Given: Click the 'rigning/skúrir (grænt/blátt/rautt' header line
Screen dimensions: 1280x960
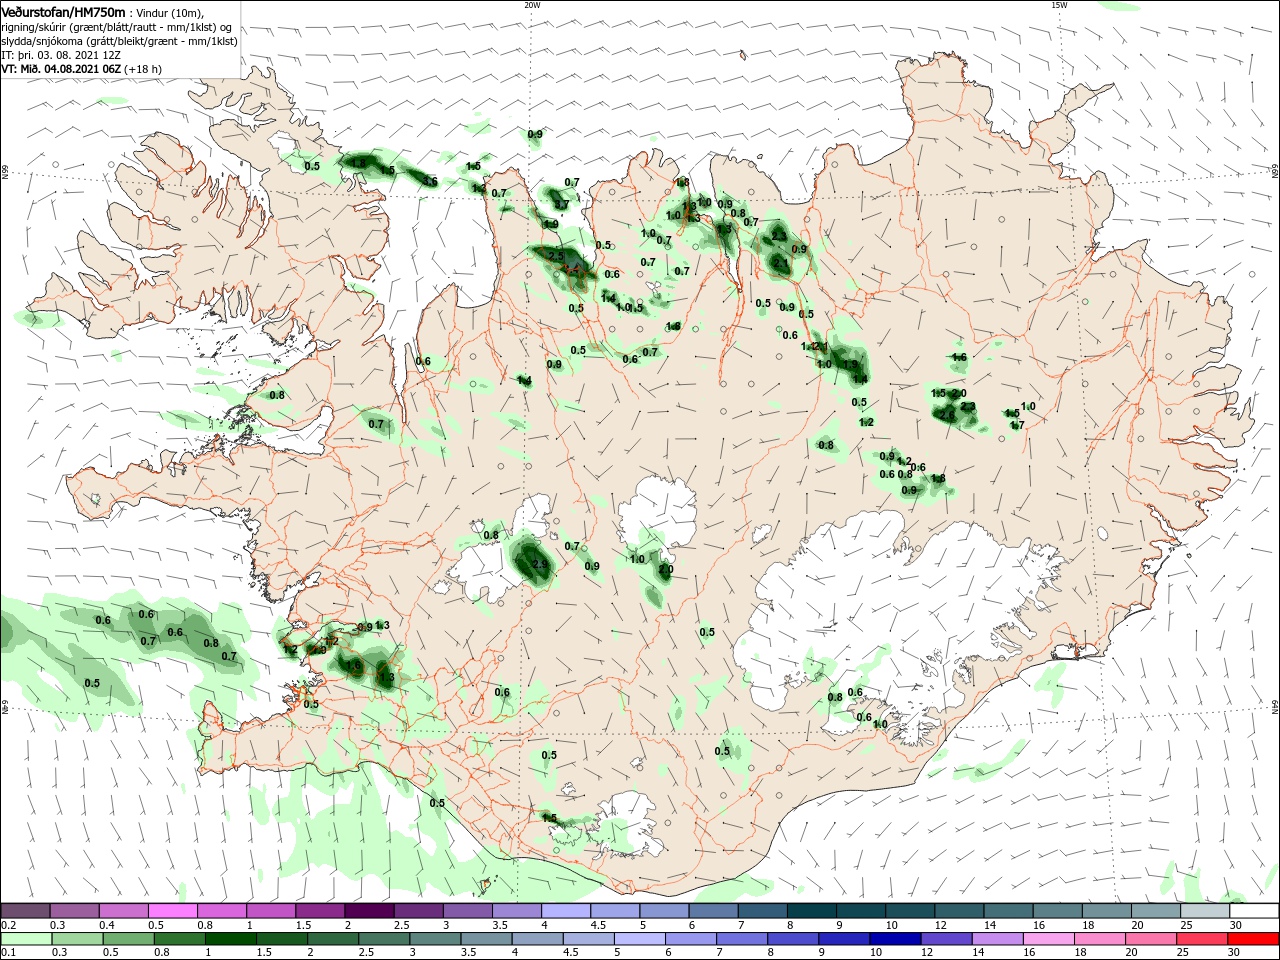Looking at the screenshot, I should click(x=116, y=27).
